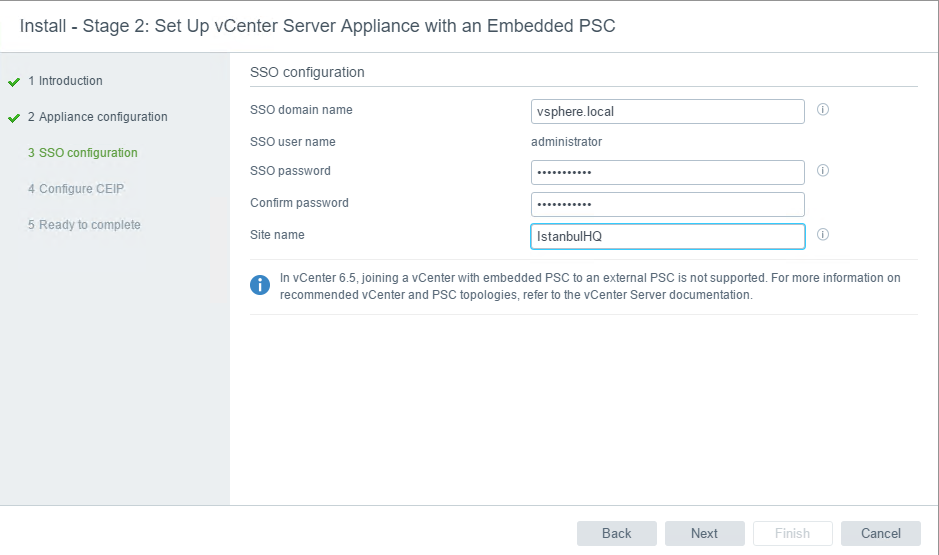This screenshot has width=939, height=555.
Task: Proceed with the Next button
Action: pyautogui.click(x=705, y=533)
